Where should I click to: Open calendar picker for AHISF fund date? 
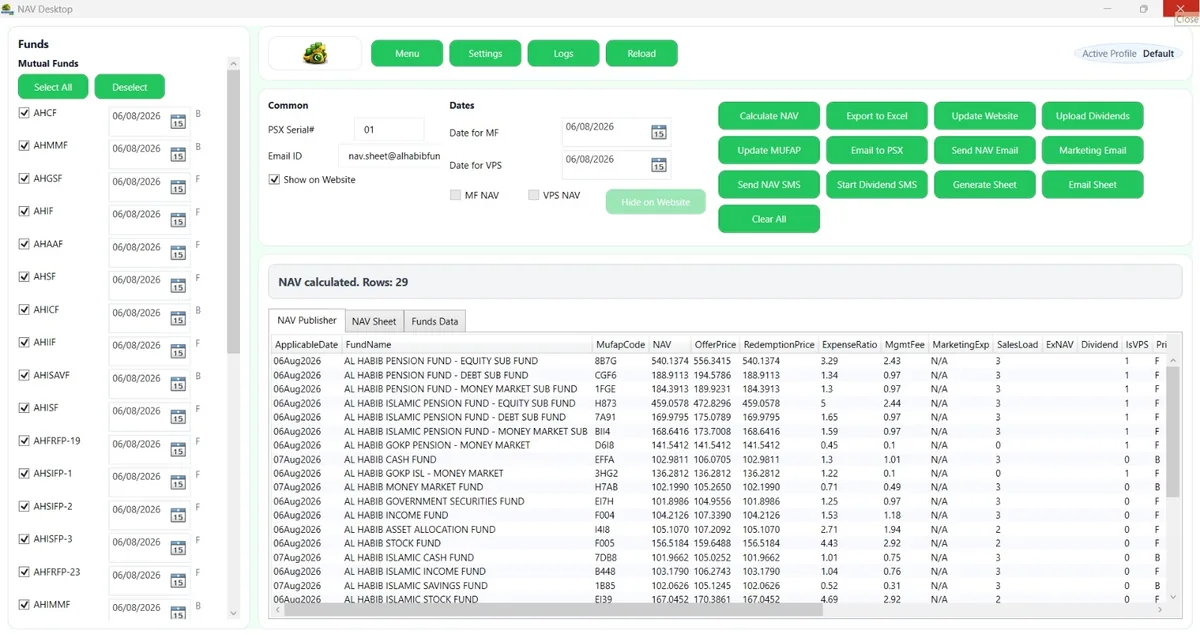click(x=178, y=418)
